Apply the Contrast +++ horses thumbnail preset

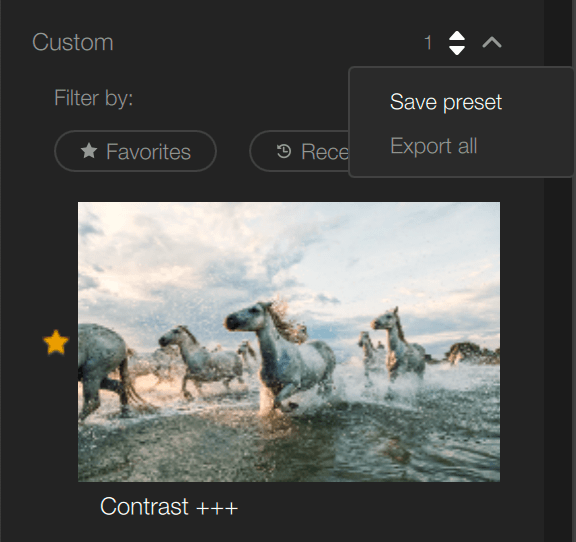289,342
